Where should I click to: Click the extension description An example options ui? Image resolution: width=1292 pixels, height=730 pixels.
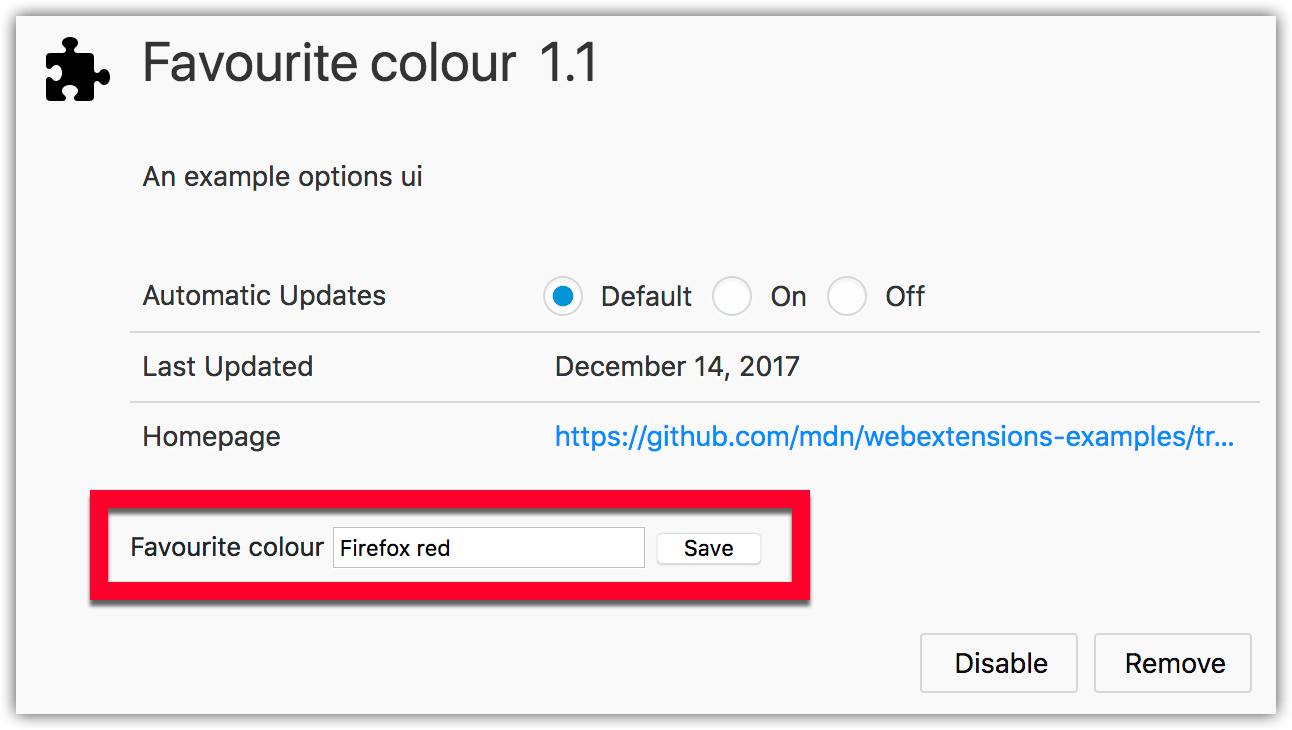click(282, 176)
